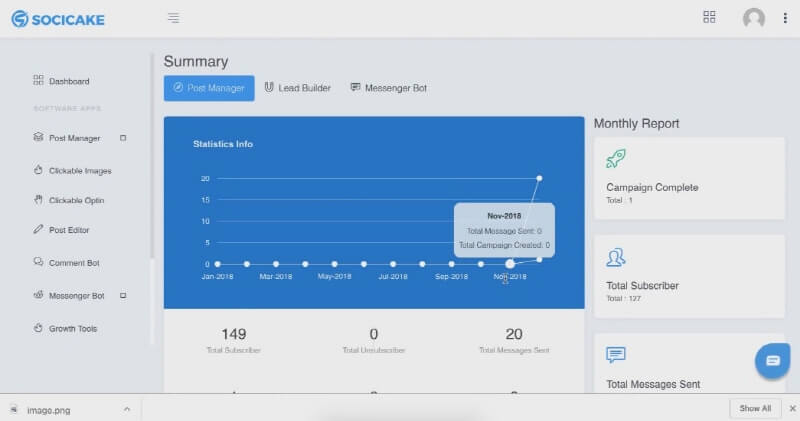The width and height of the screenshot is (800, 421).
Task: Click the Comment Bot chat icon
Action: (38, 262)
